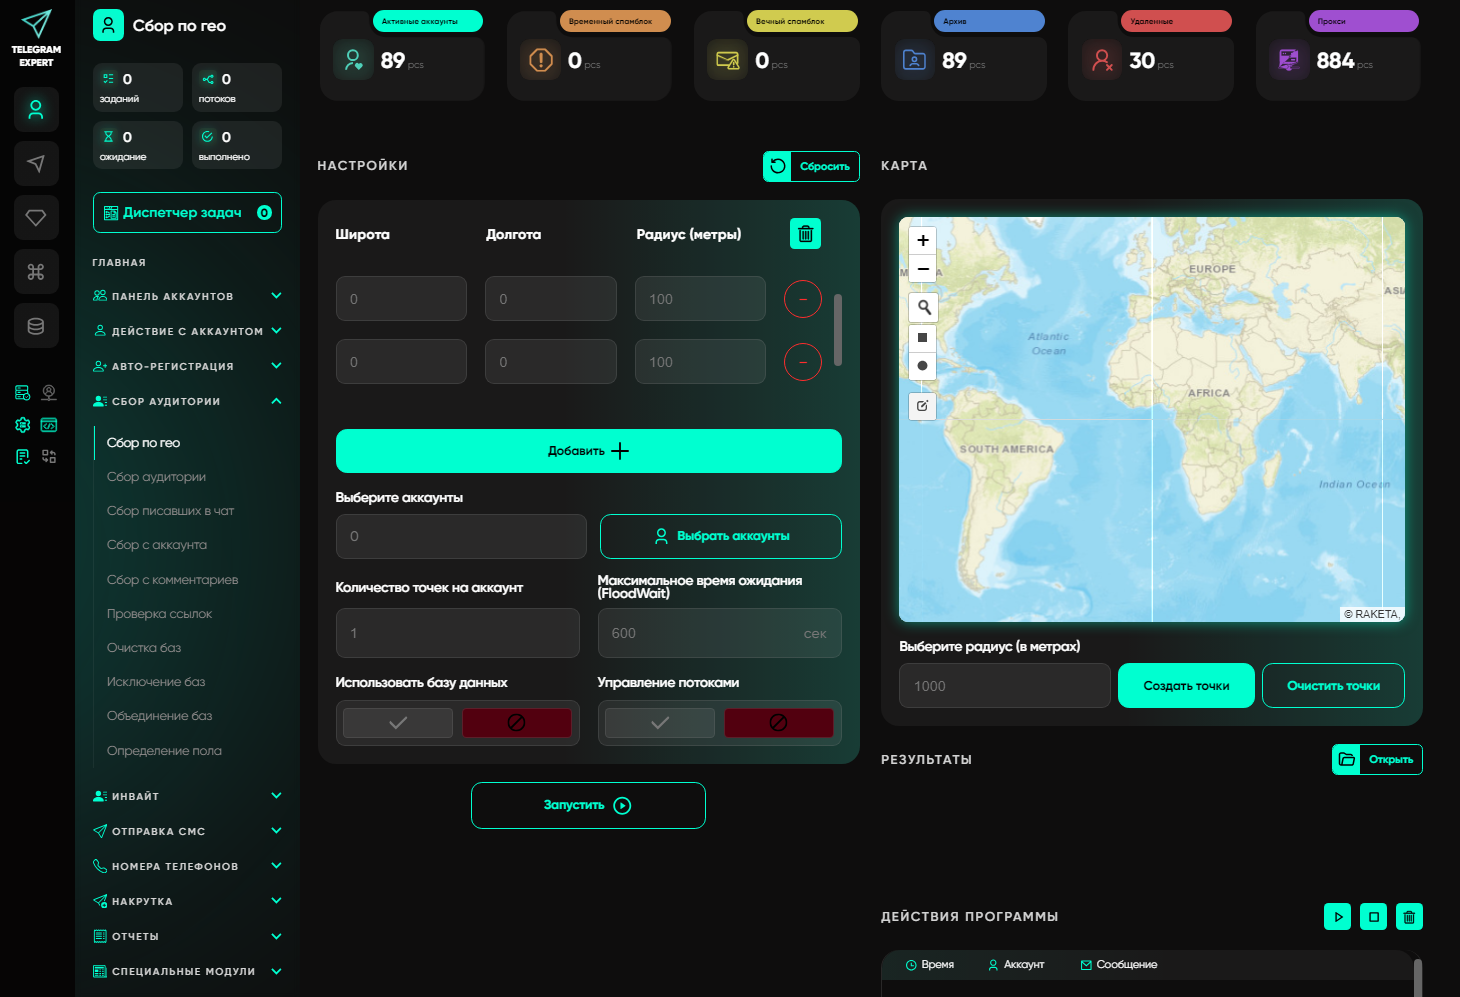Click the Открыть results button
Viewport: 1460px width, 997px height.
pos(1377,759)
